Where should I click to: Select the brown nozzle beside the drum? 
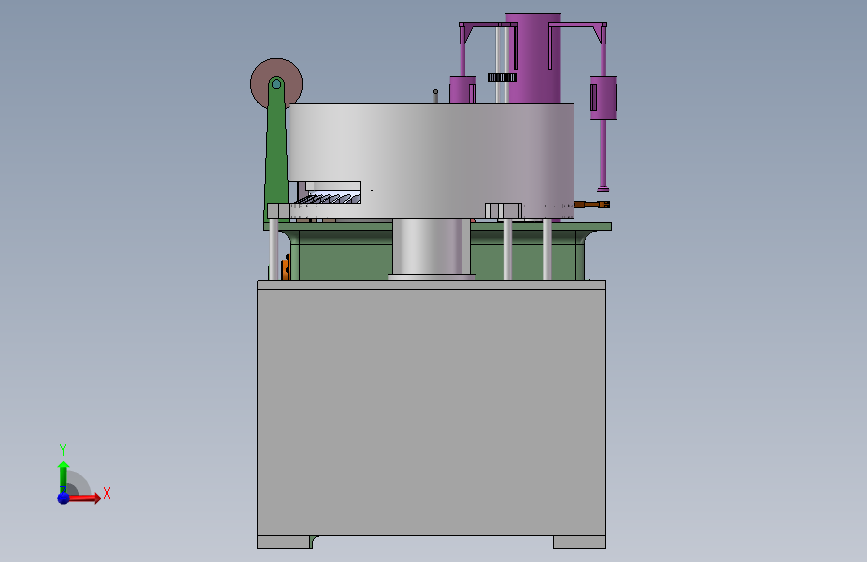592,205
